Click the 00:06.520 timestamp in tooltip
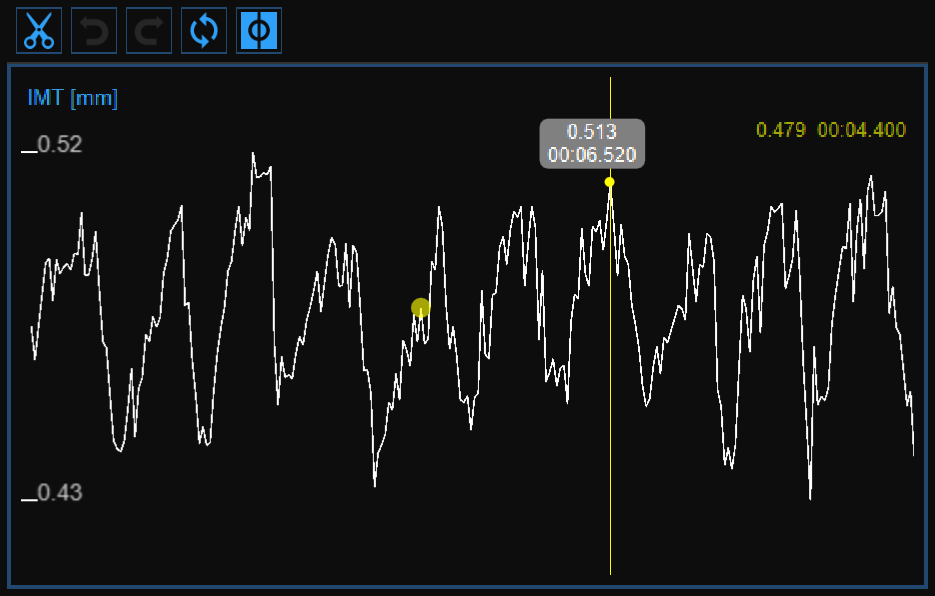 tap(592, 155)
